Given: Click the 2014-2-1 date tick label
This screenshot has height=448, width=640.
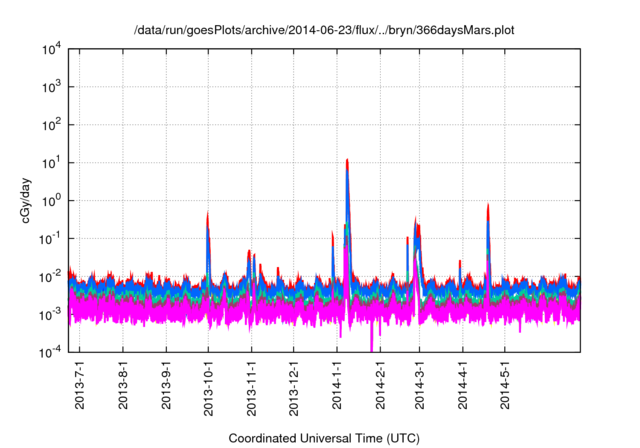Looking at the screenshot, I should (379, 386).
